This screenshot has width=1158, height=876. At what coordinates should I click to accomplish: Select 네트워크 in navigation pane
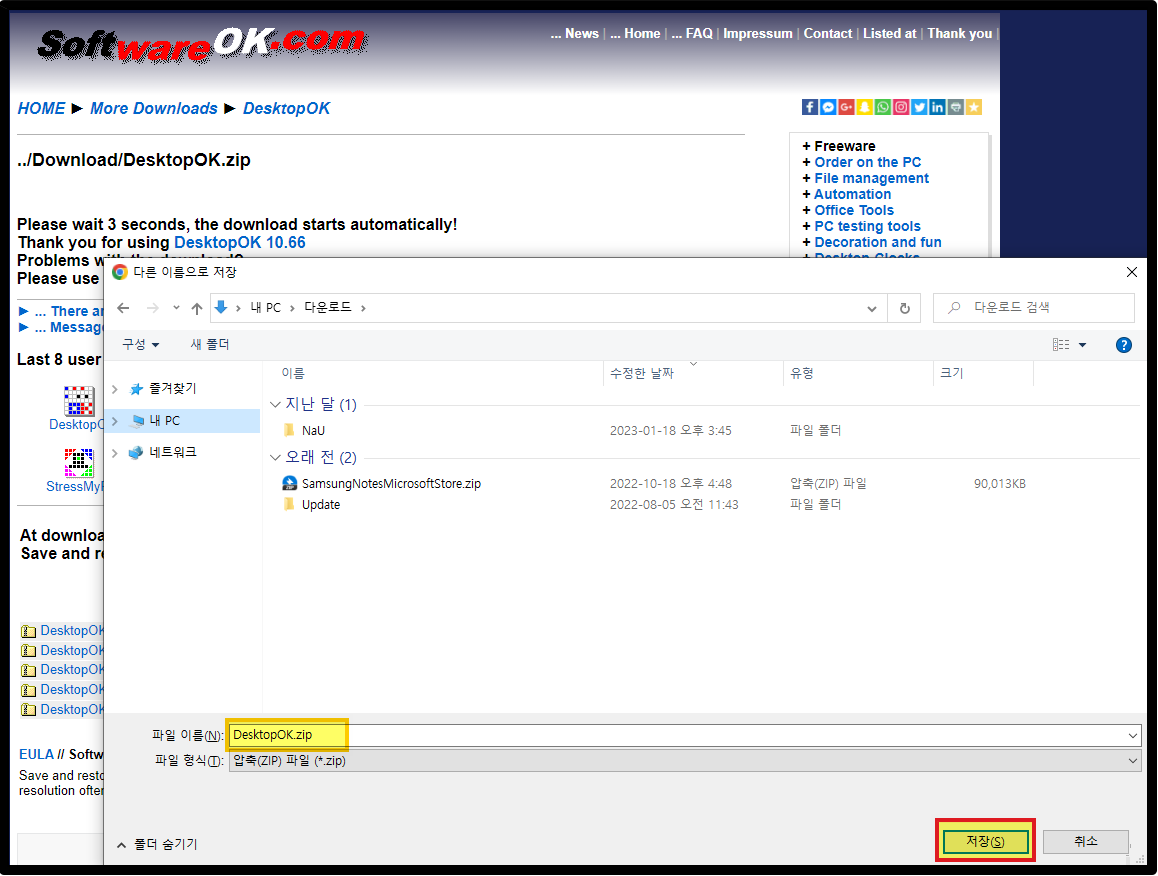(173, 452)
